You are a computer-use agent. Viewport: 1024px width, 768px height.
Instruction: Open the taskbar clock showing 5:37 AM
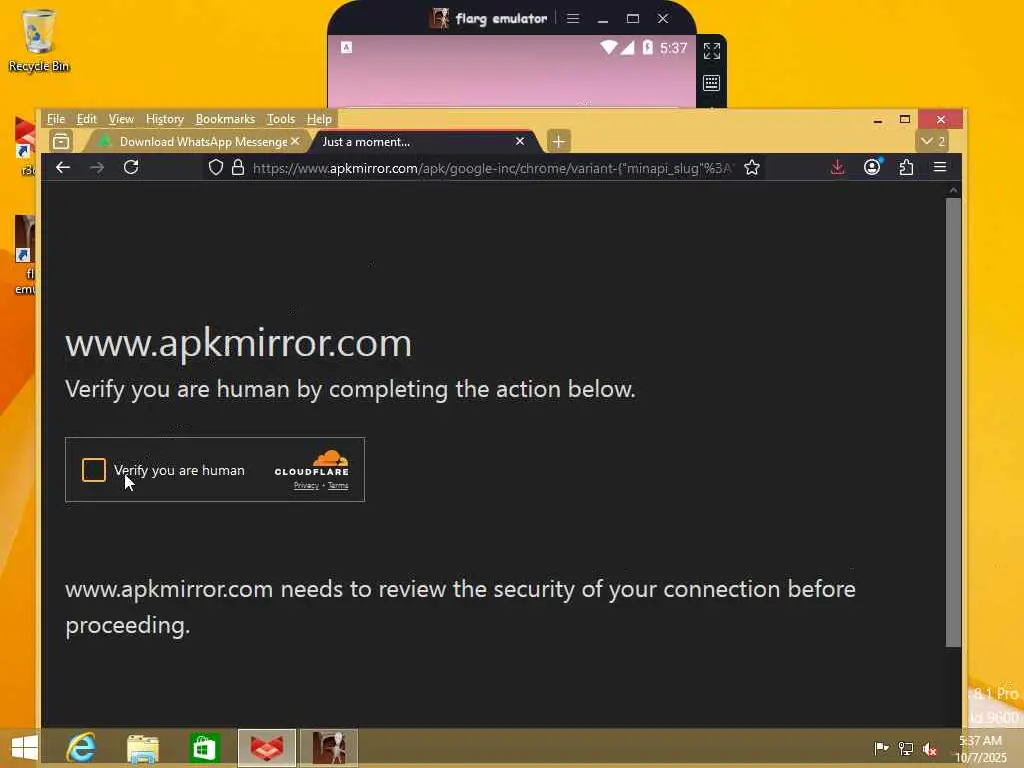pyautogui.click(x=981, y=748)
